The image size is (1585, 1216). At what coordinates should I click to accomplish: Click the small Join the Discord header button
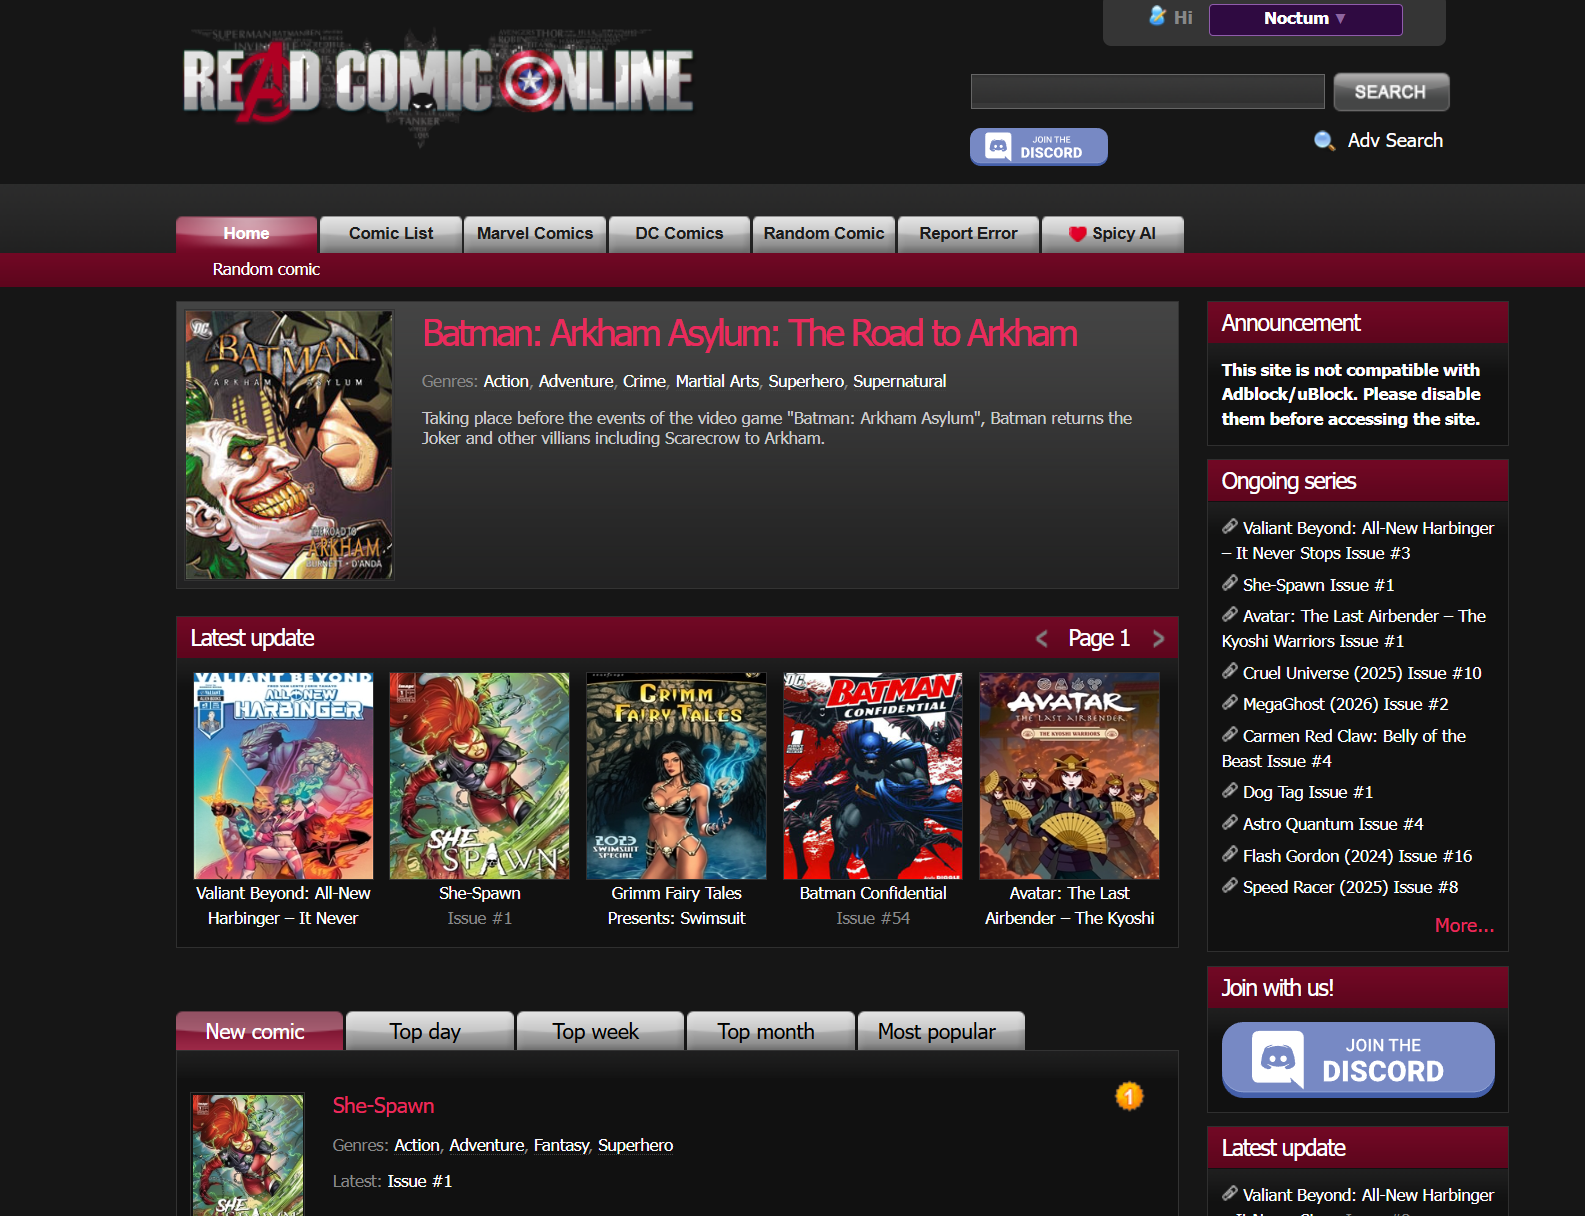pos(1038,147)
